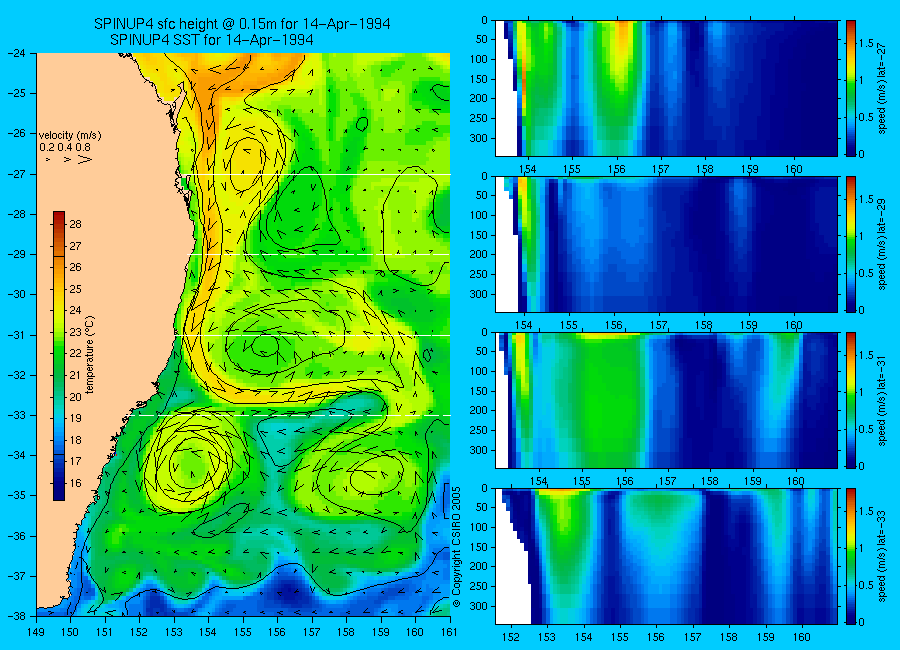Image resolution: width=900 pixels, height=650 pixels.
Task: Click the 'speed (m/s) lat=-27' label
Action: pos(882,90)
